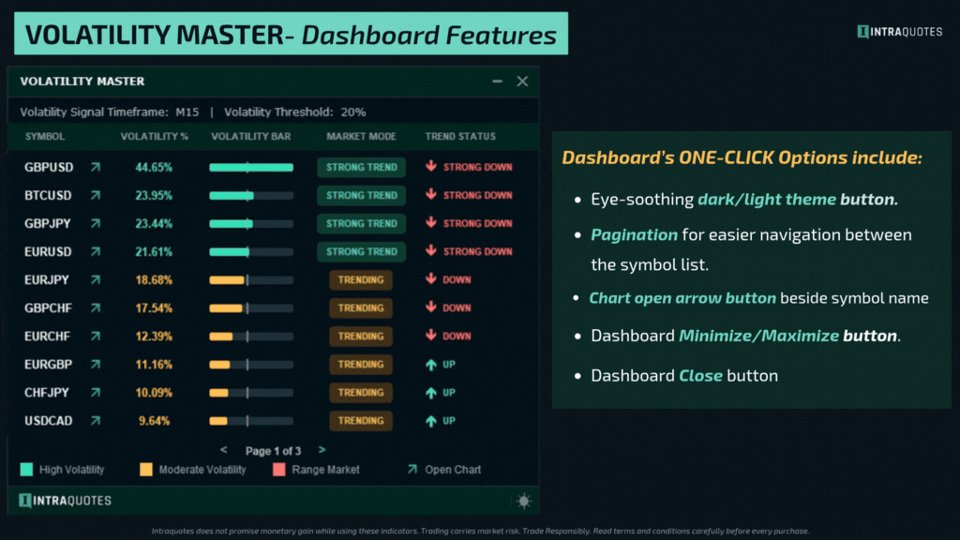Click TRENDING badge in USDCAD row
Screen dimensions: 960x540
tap(361, 421)
